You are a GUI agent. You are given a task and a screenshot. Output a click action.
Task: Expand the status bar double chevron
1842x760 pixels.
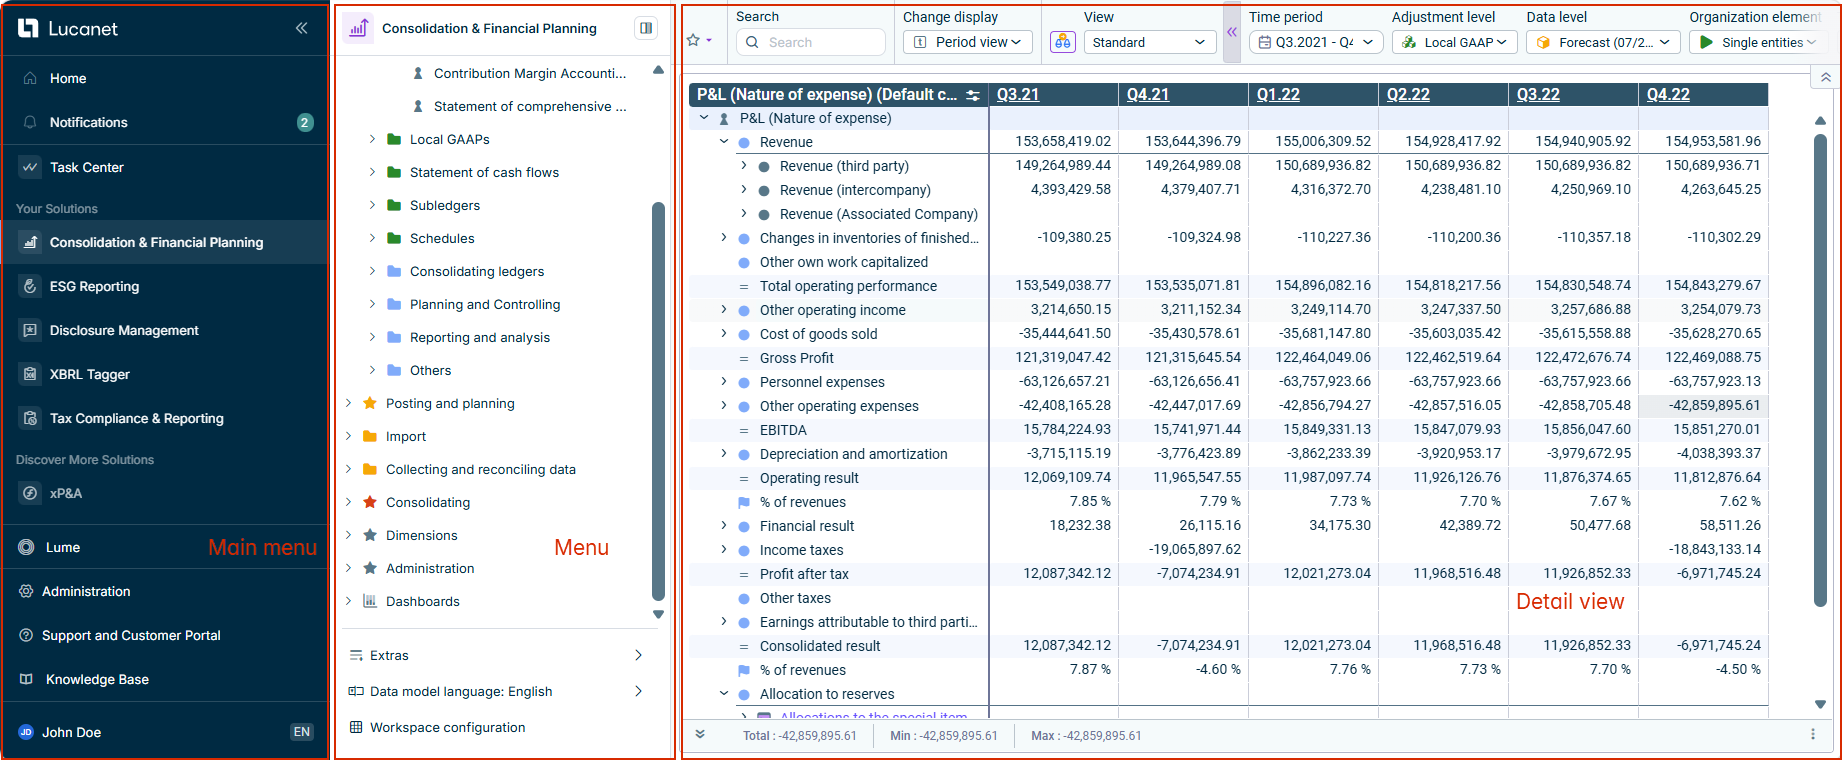[700, 734]
